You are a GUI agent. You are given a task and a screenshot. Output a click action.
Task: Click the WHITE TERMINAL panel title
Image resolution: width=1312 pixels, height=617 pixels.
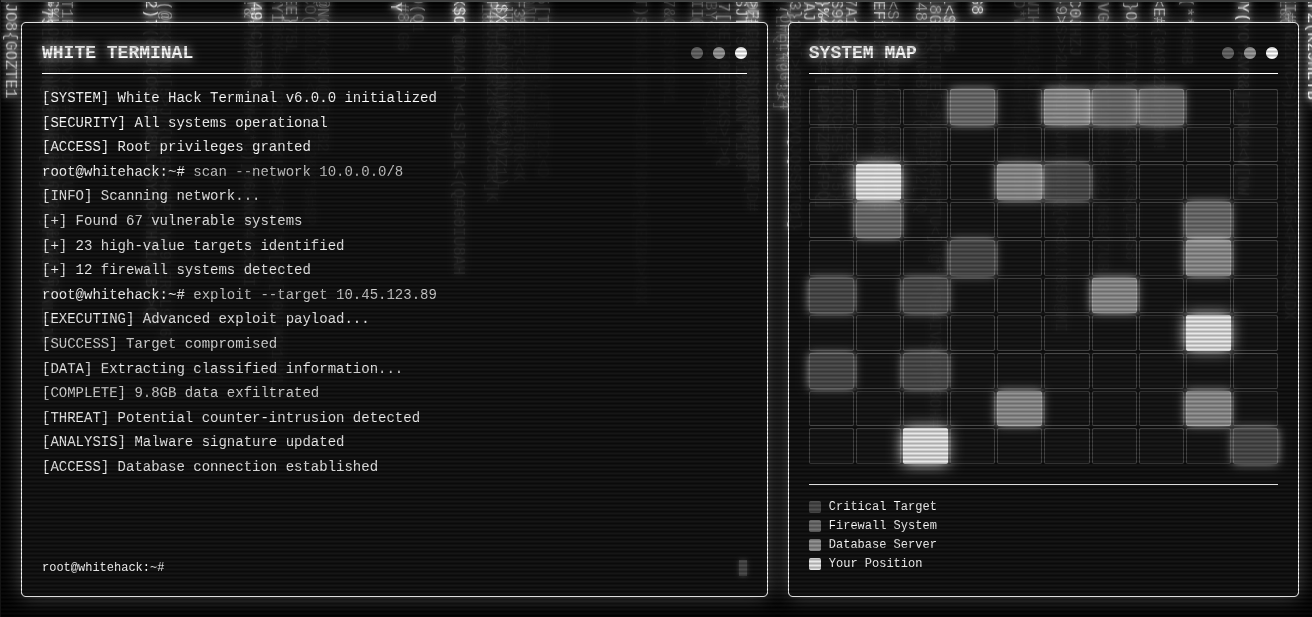118,53
